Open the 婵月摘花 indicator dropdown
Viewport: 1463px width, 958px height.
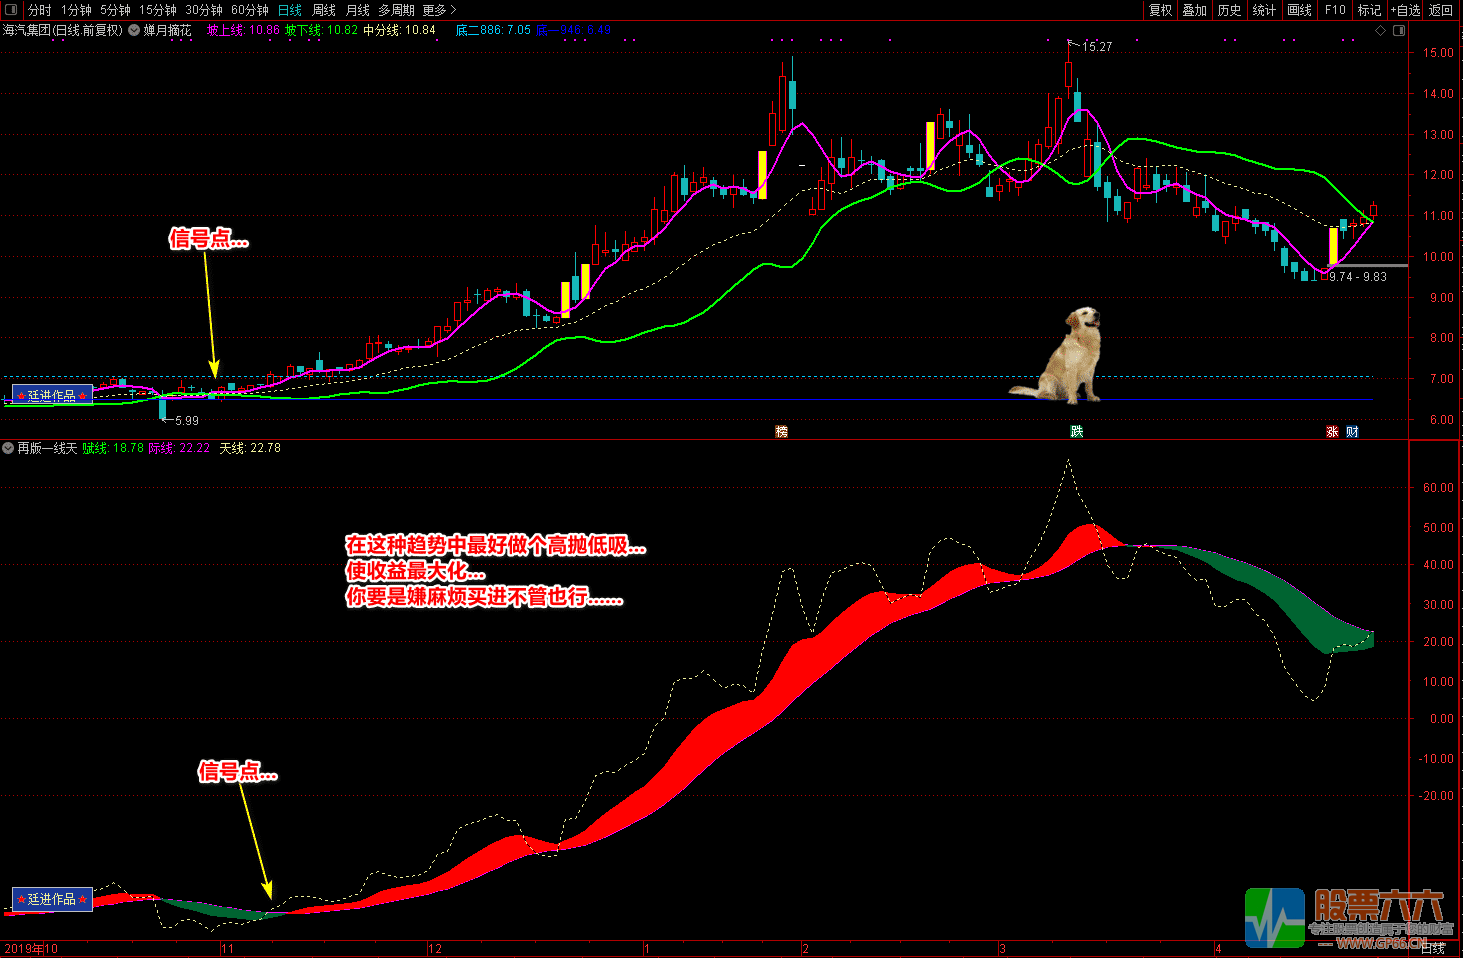click(134, 30)
